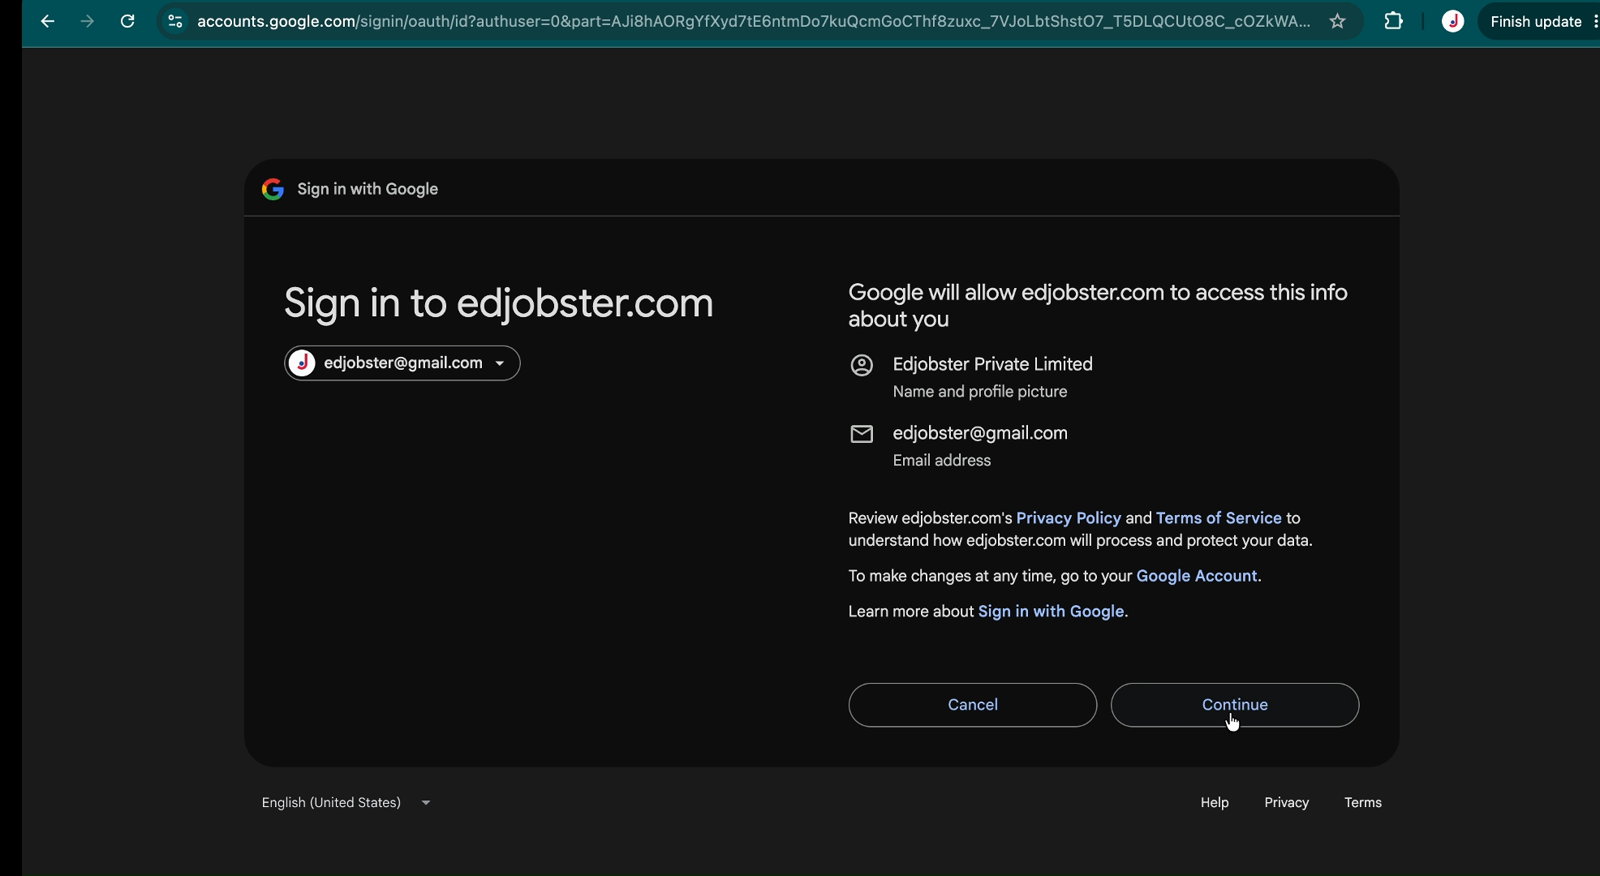Click the browser forward arrow
The width and height of the screenshot is (1600, 876).
[87, 21]
